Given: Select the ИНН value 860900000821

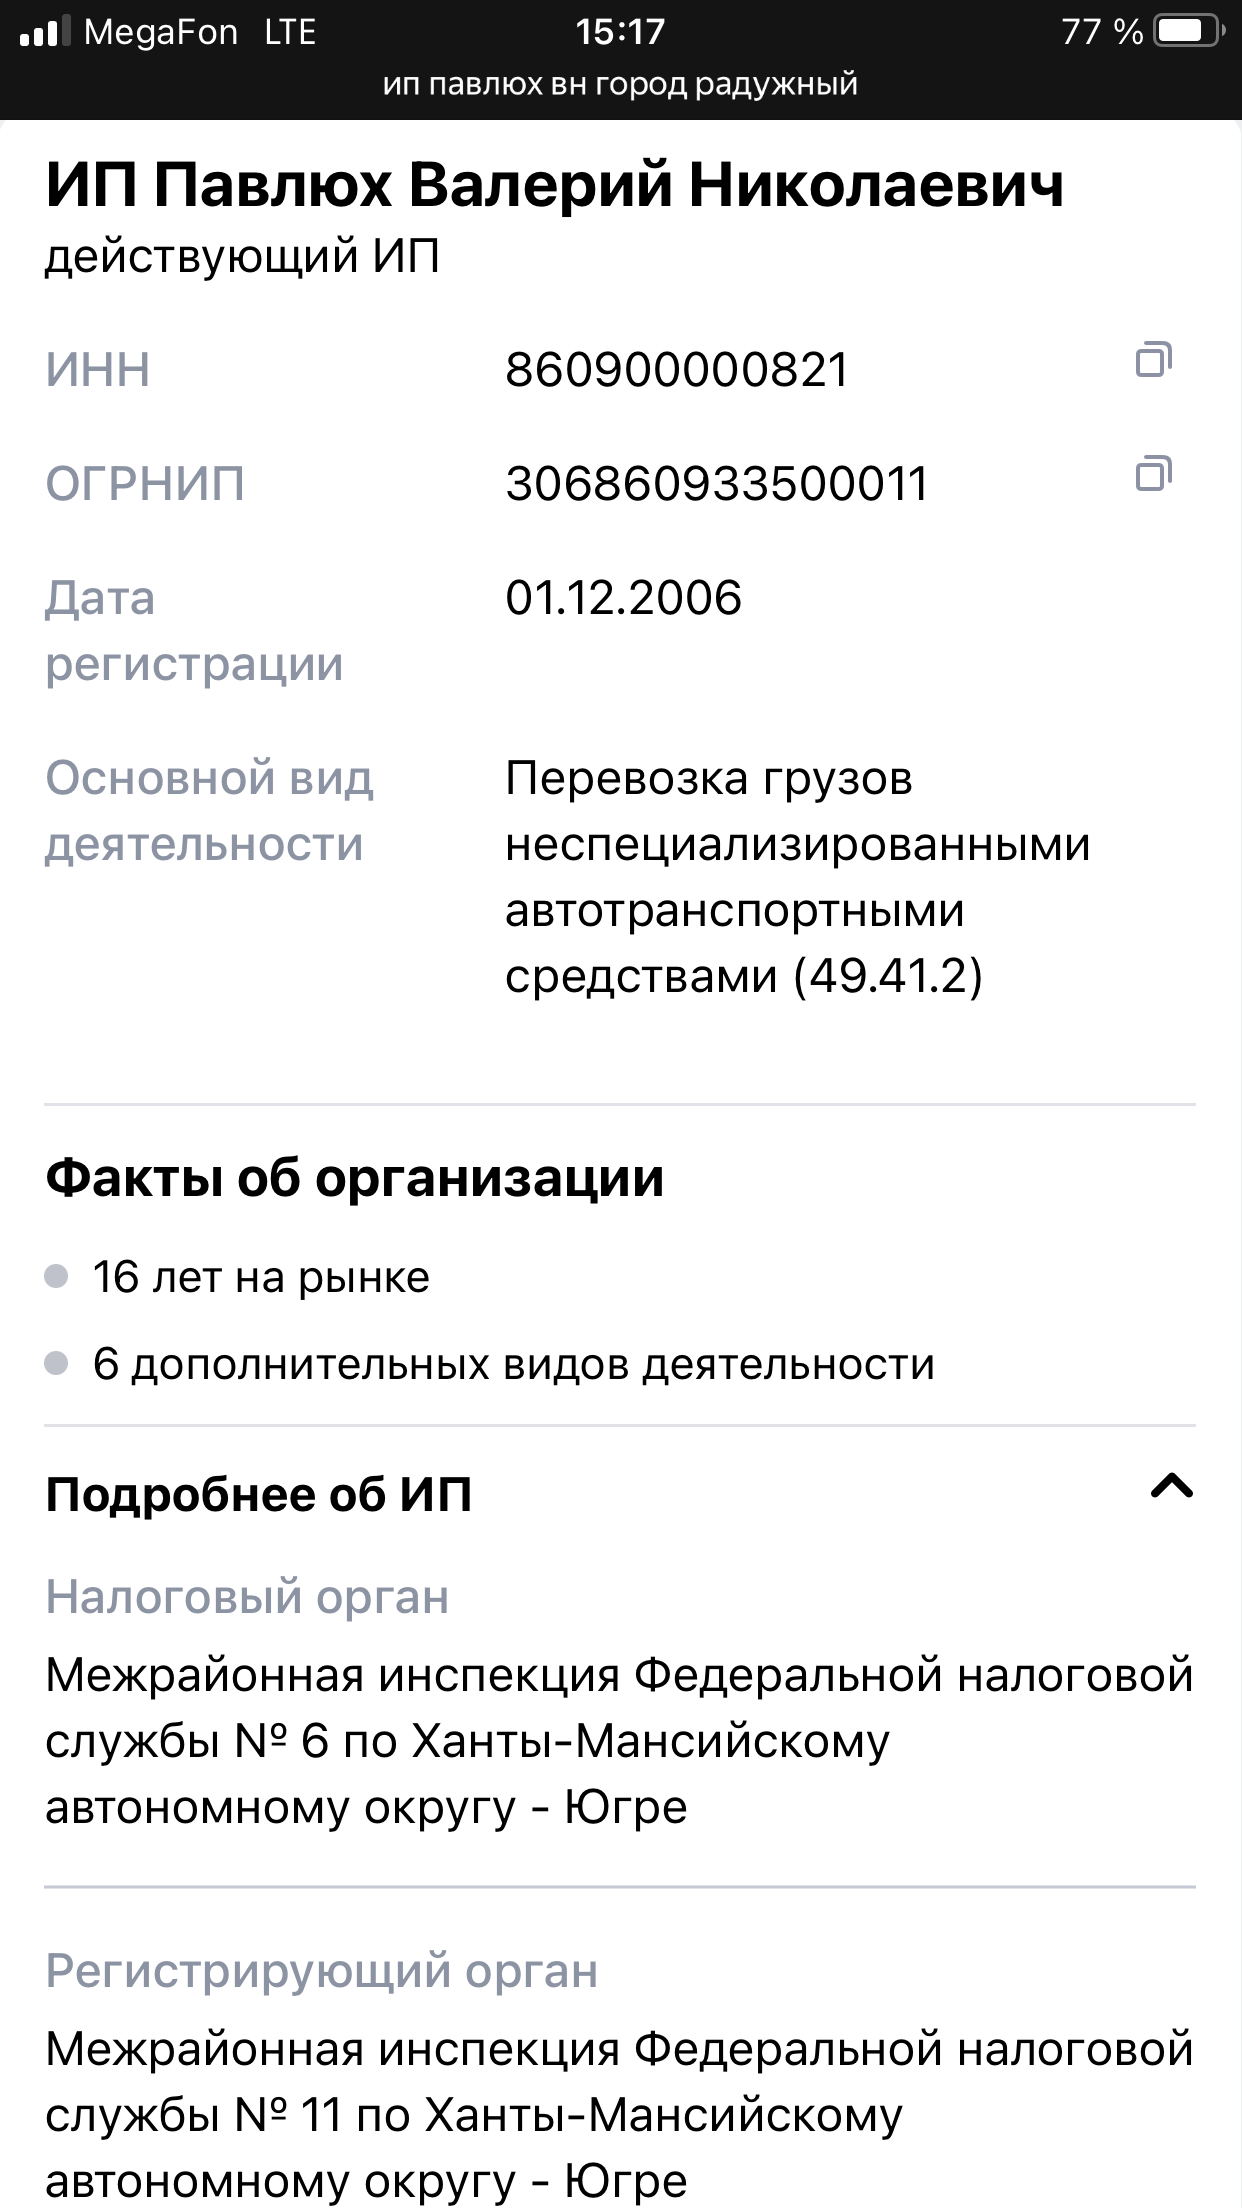Looking at the screenshot, I should tap(677, 370).
